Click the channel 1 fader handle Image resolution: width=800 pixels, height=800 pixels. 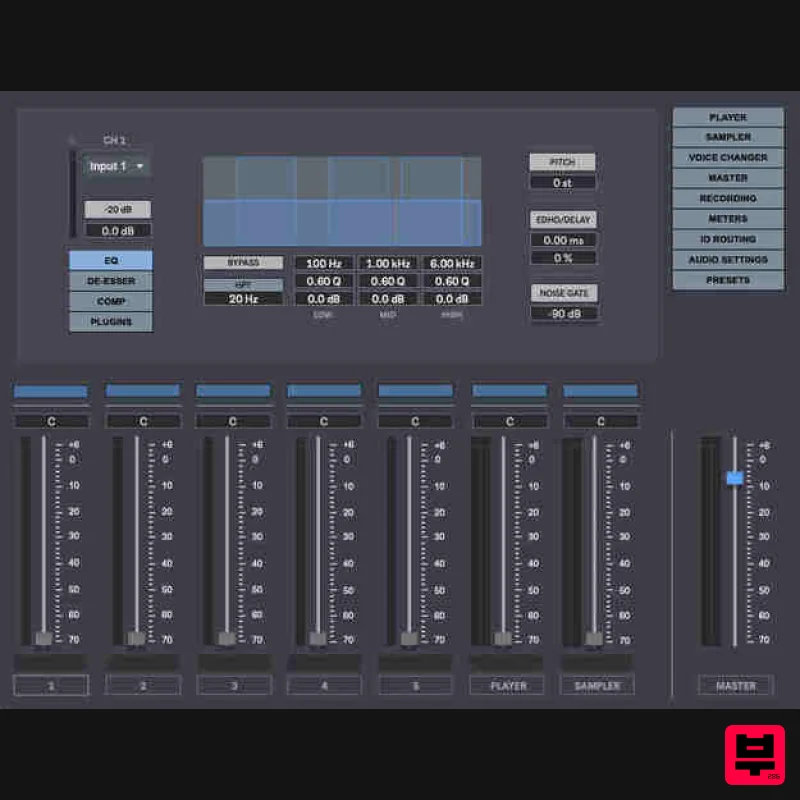point(44,638)
